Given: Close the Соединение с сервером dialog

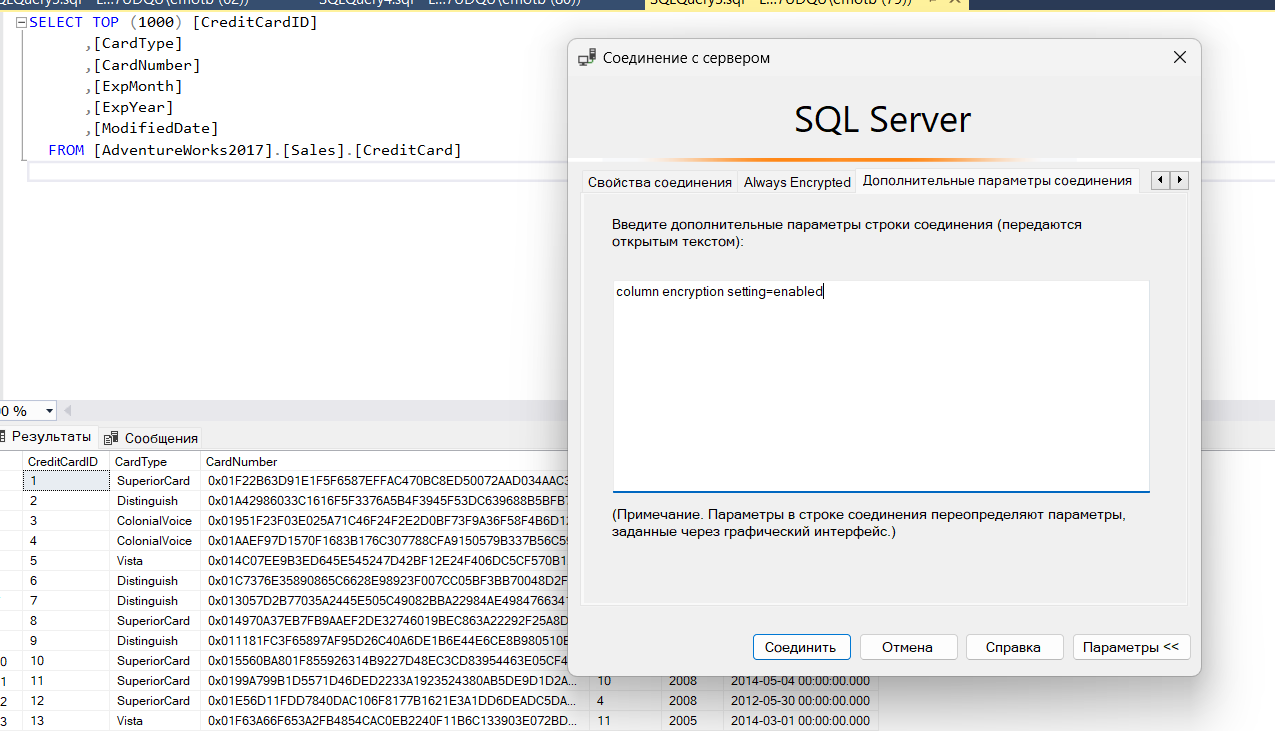Looking at the screenshot, I should pos(1180,58).
